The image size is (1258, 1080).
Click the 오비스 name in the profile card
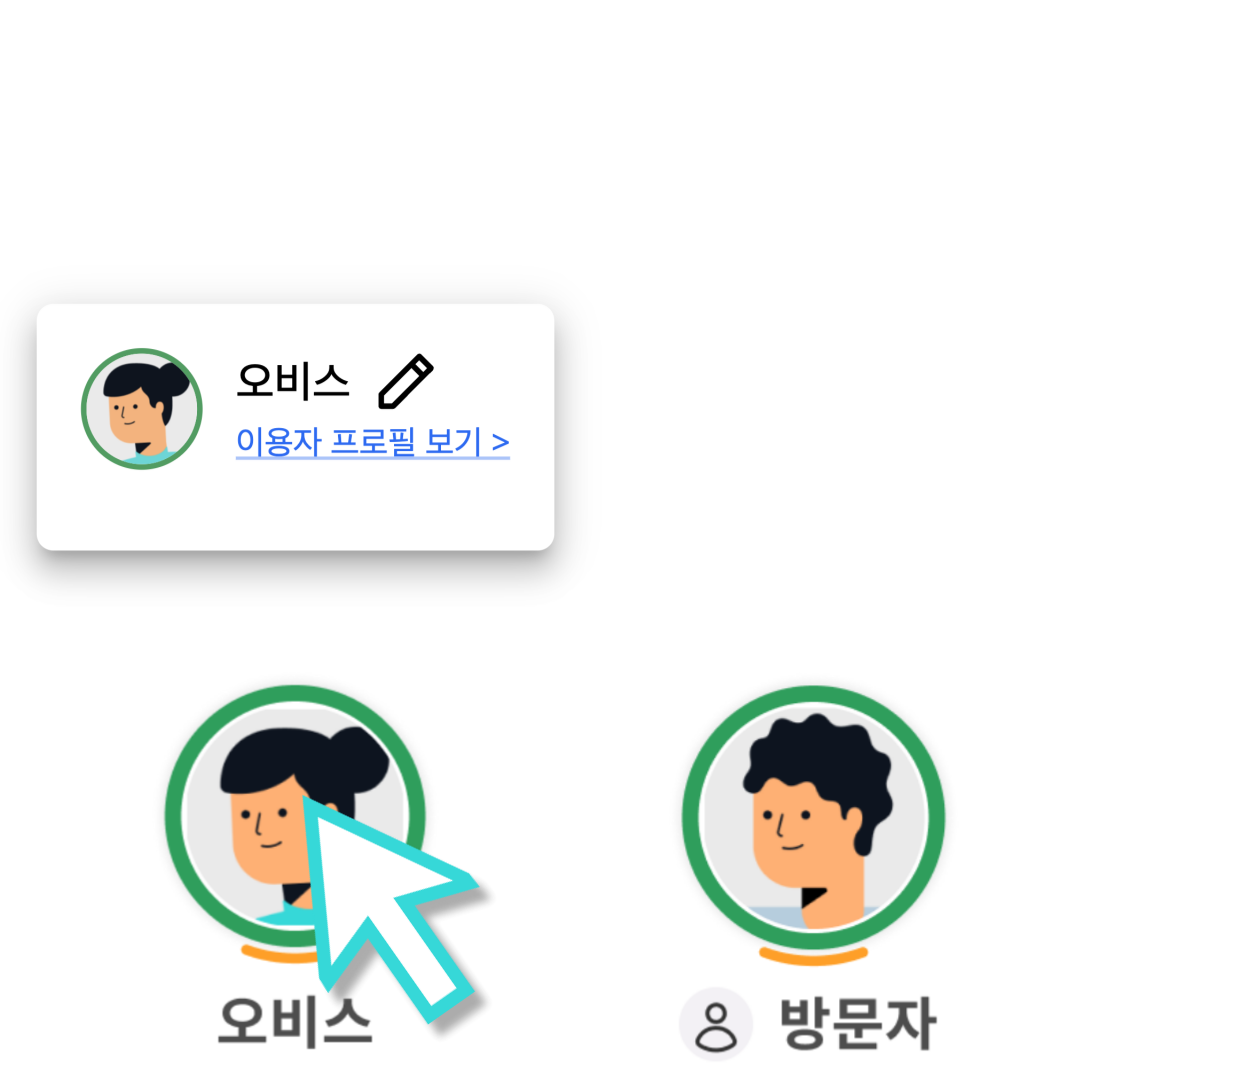[x=293, y=381]
